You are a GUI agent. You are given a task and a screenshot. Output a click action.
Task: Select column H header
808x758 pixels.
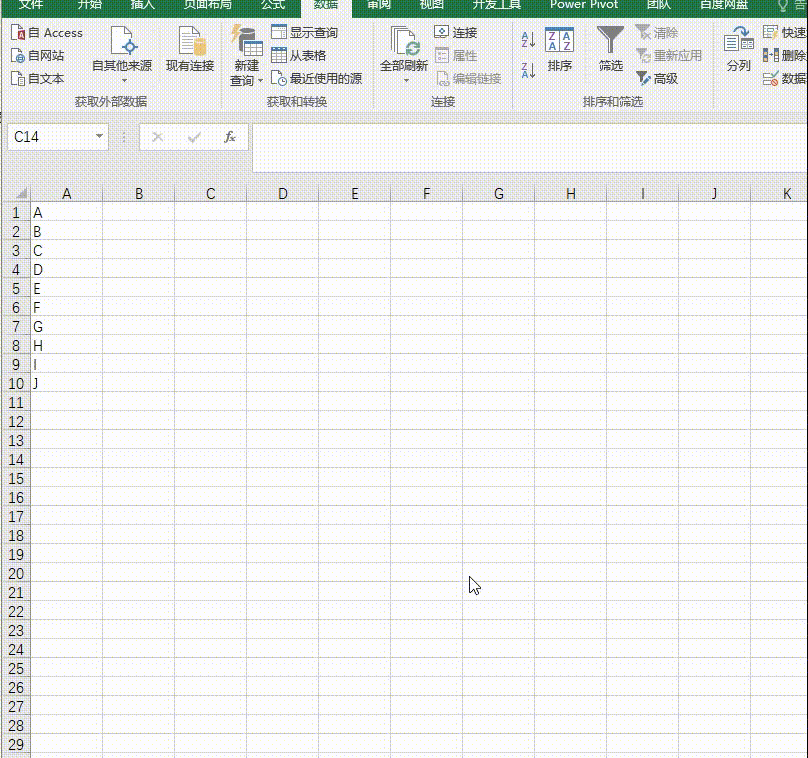[x=570, y=194]
